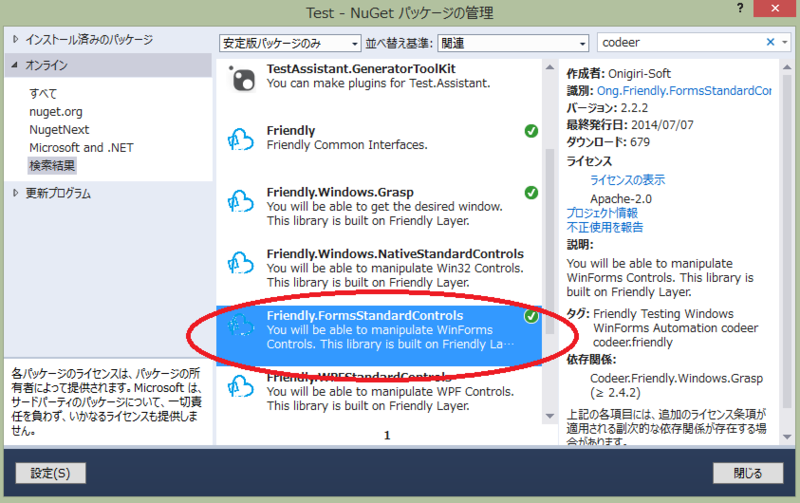Select the Friendly.Windows.Grasp package title
Screen dimensions: 800x503
pos(340,192)
